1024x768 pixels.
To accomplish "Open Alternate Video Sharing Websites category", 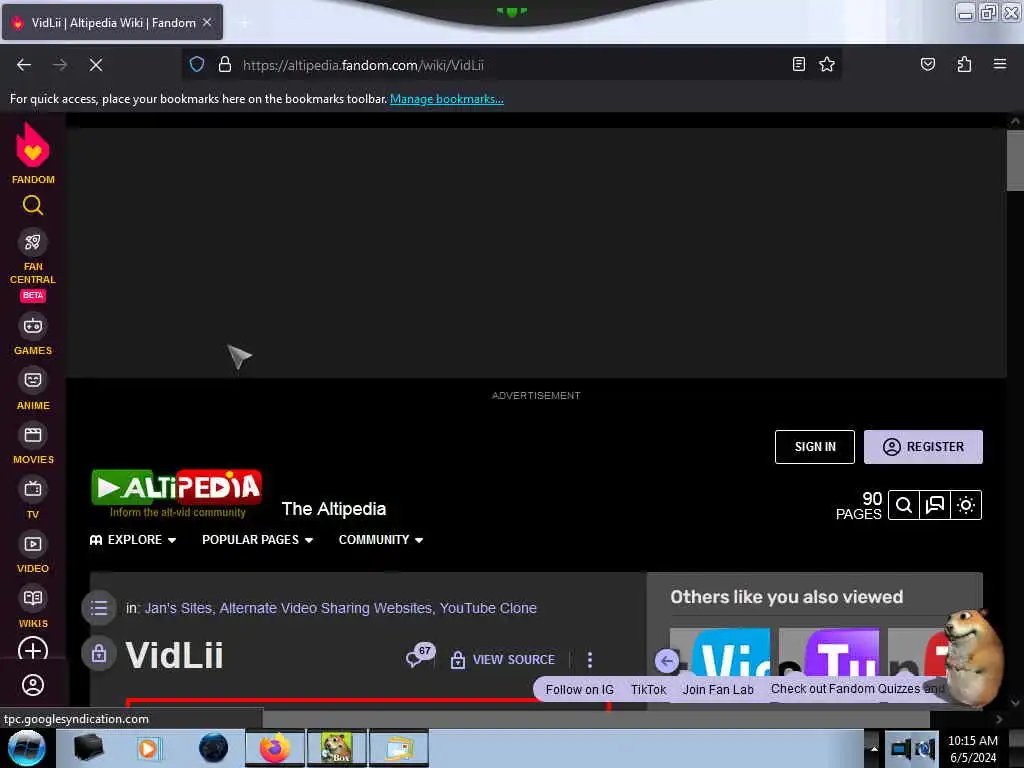I will [x=325, y=608].
